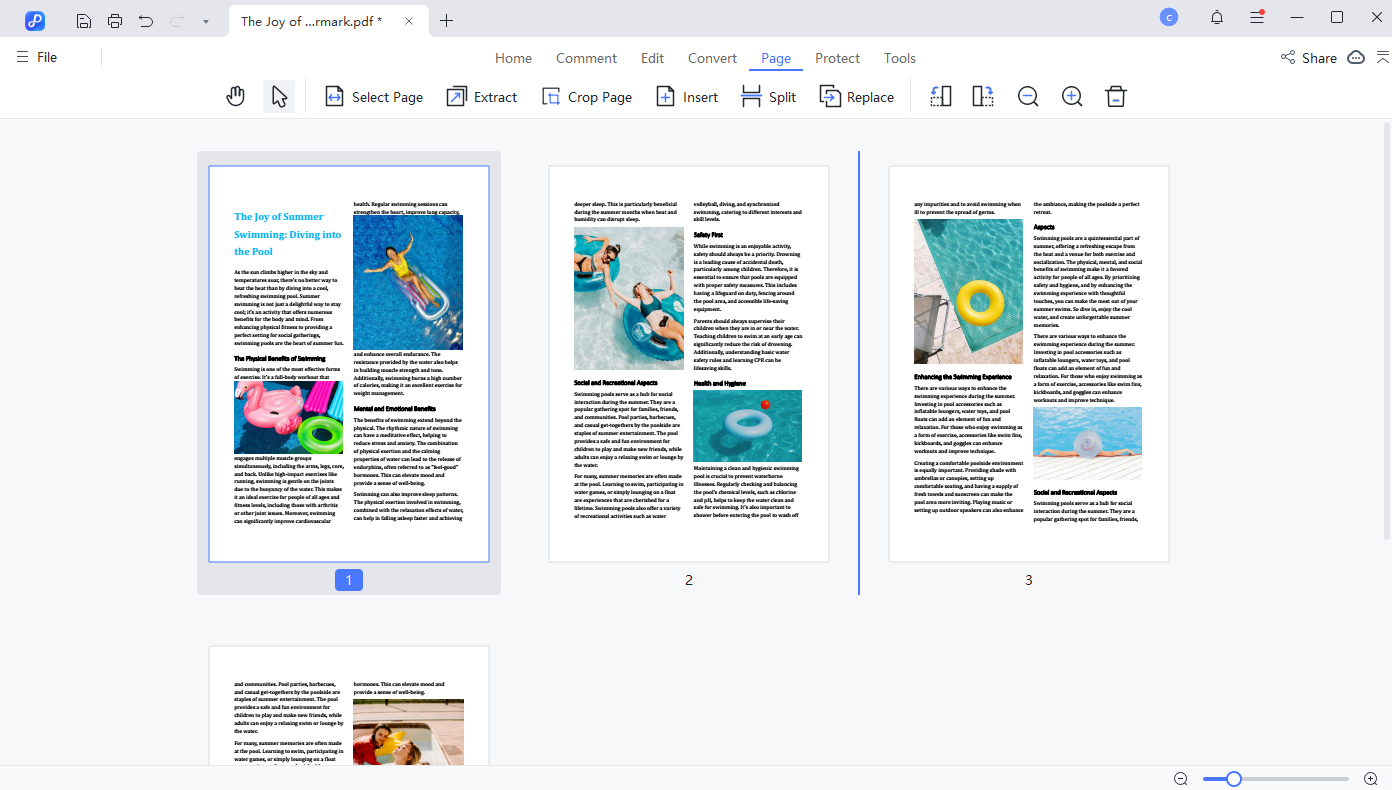Open the hamburger menu beside File
The height and width of the screenshot is (790, 1392).
(22, 57)
